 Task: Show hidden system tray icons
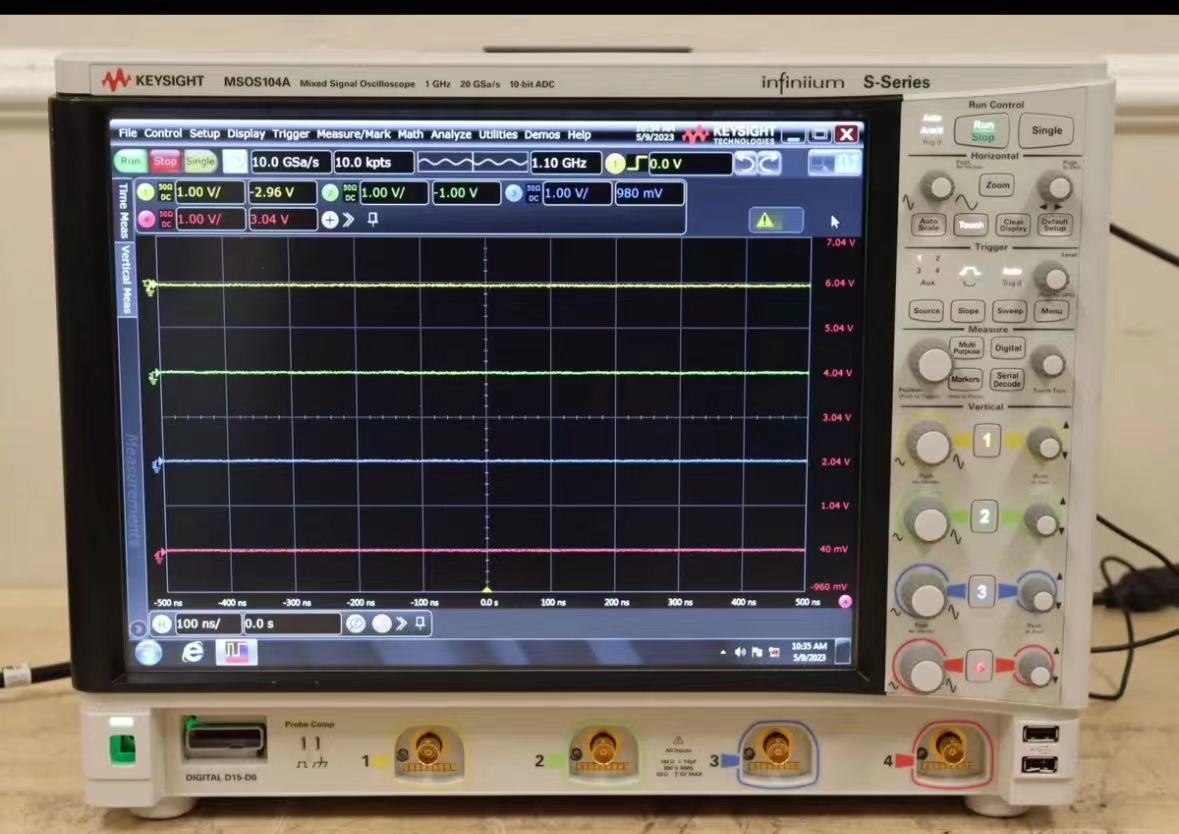point(723,652)
